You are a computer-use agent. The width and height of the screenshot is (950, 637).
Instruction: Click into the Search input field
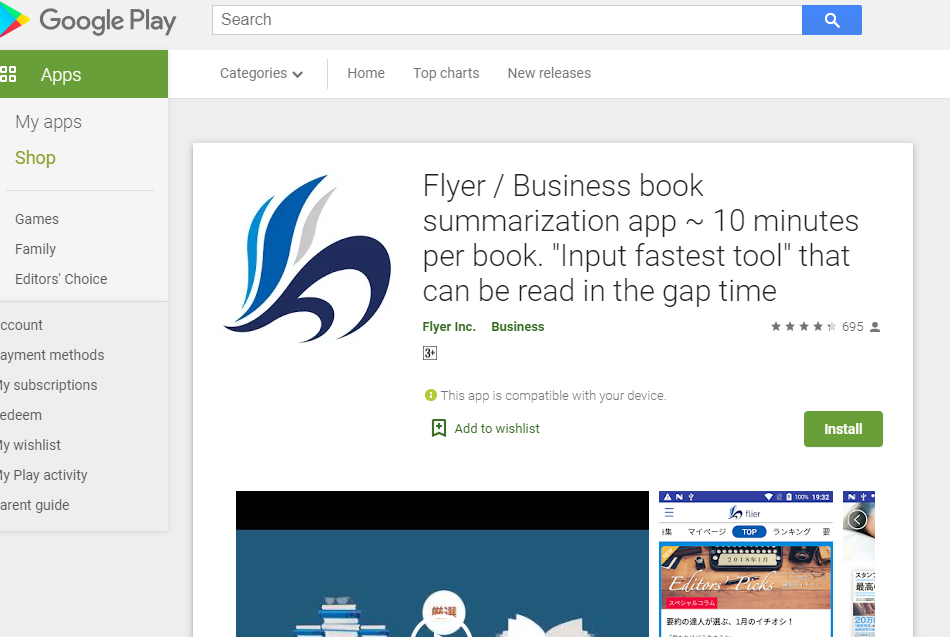point(507,20)
